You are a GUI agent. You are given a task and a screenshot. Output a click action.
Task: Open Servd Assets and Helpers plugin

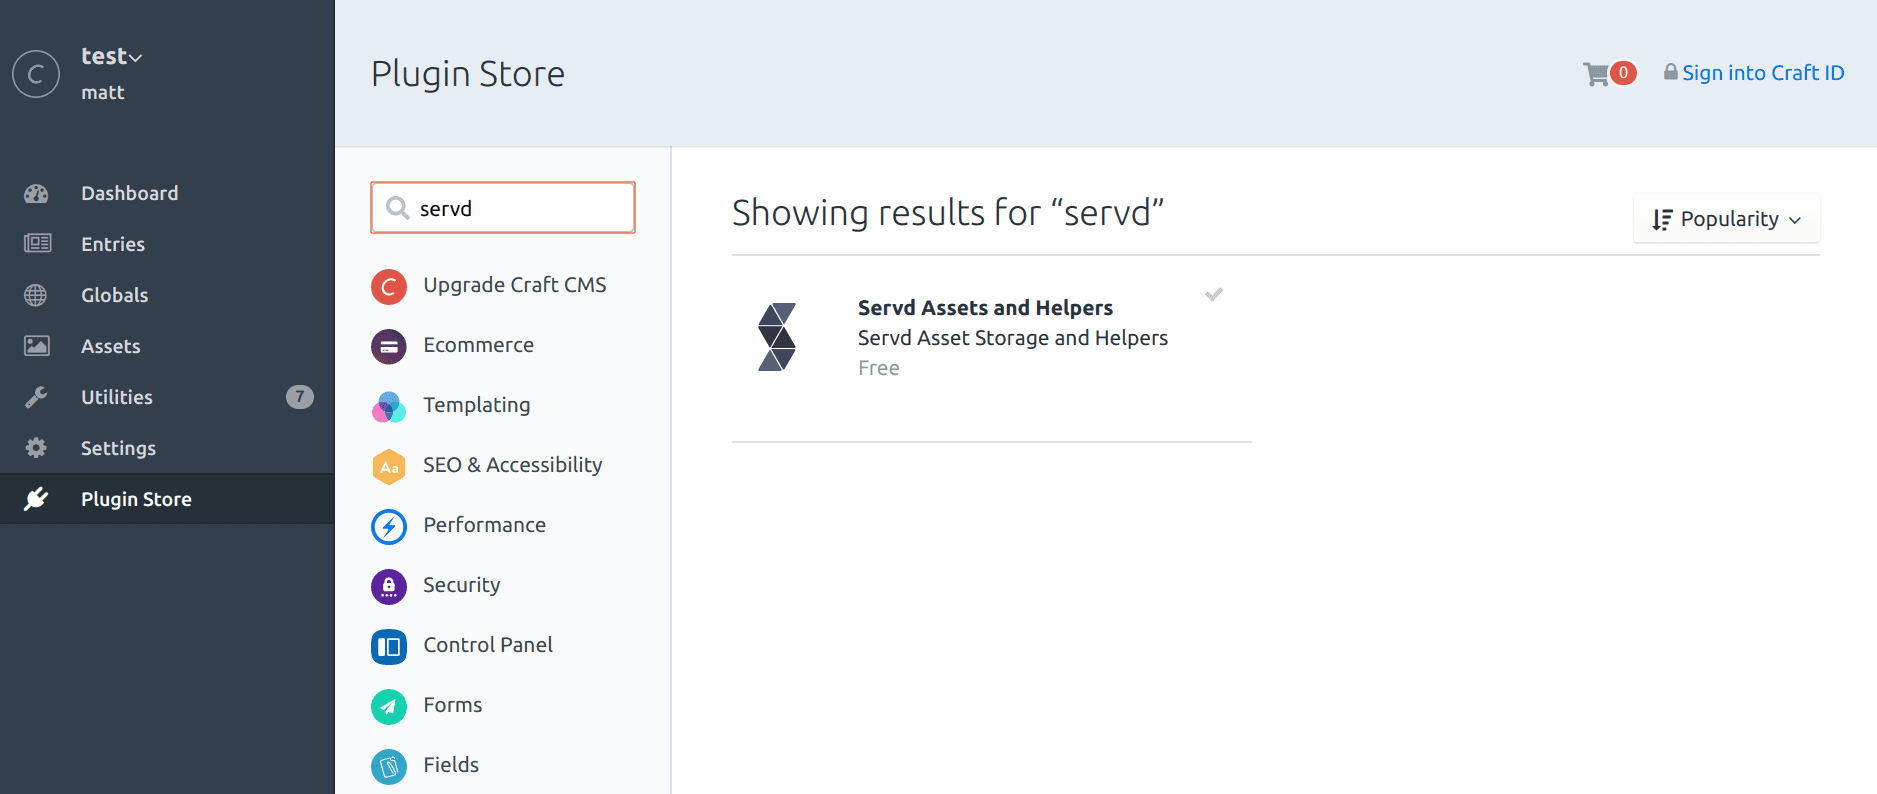985,308
